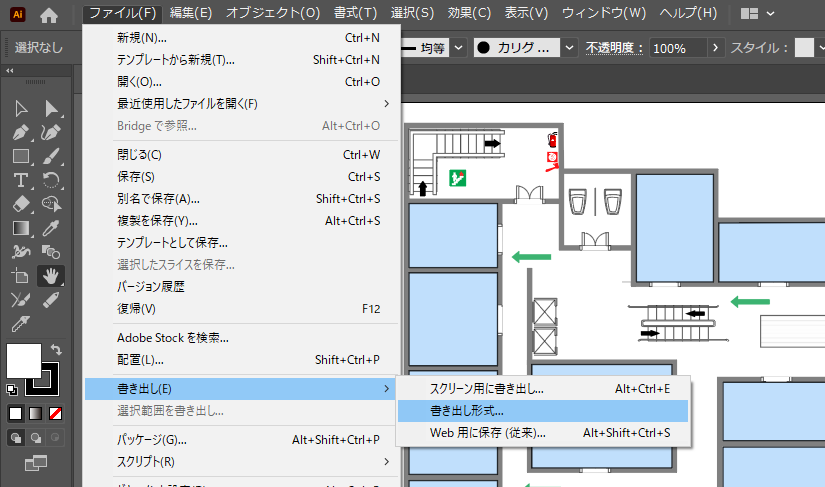Swap fill and stroke colors
The width and height of the screenshot is (825, 487).
(x=57, y=350)
